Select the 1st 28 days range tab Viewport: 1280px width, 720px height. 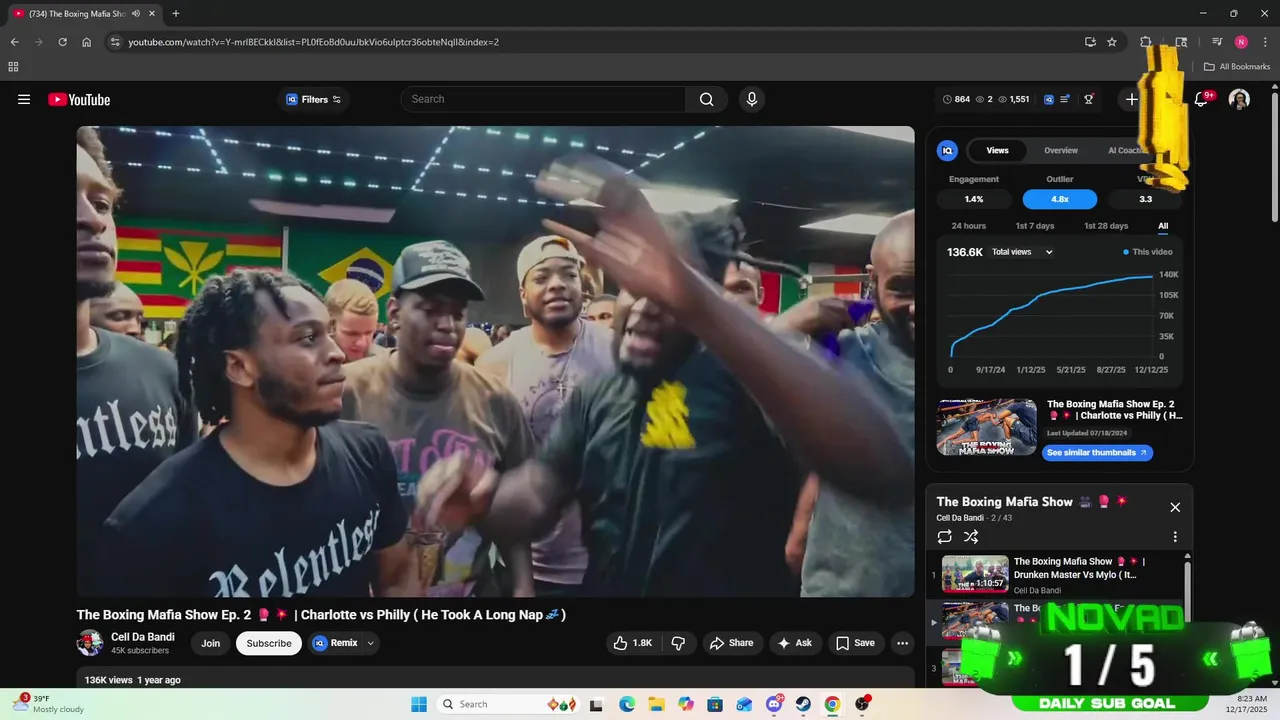click(x=1106, y=226)
